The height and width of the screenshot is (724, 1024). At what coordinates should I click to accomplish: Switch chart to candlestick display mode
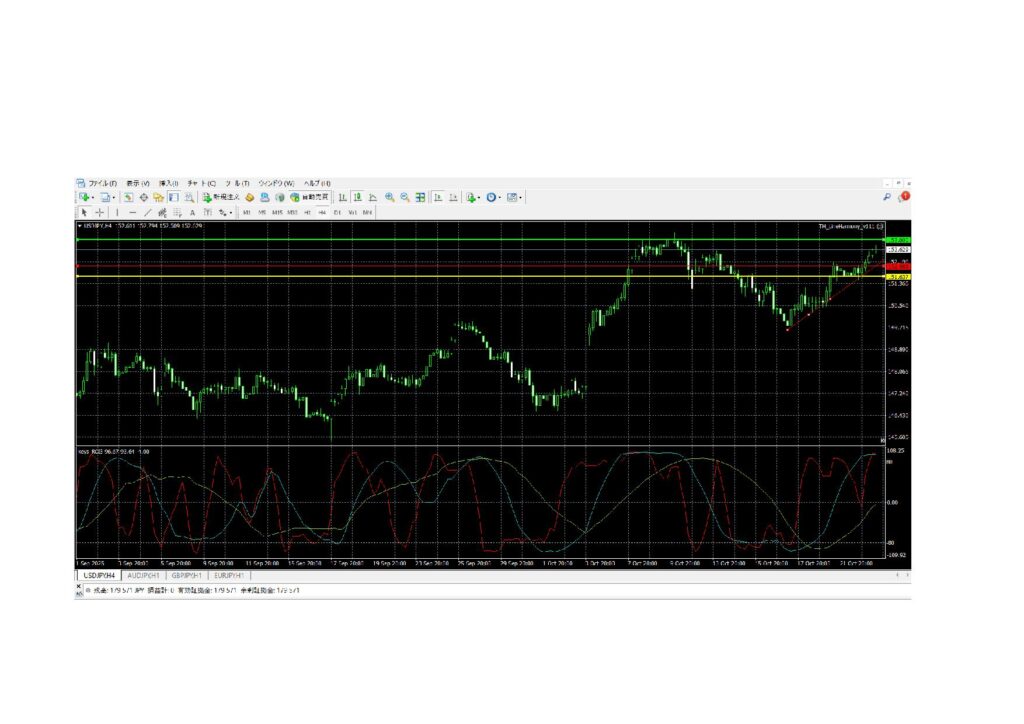(356, 198)
